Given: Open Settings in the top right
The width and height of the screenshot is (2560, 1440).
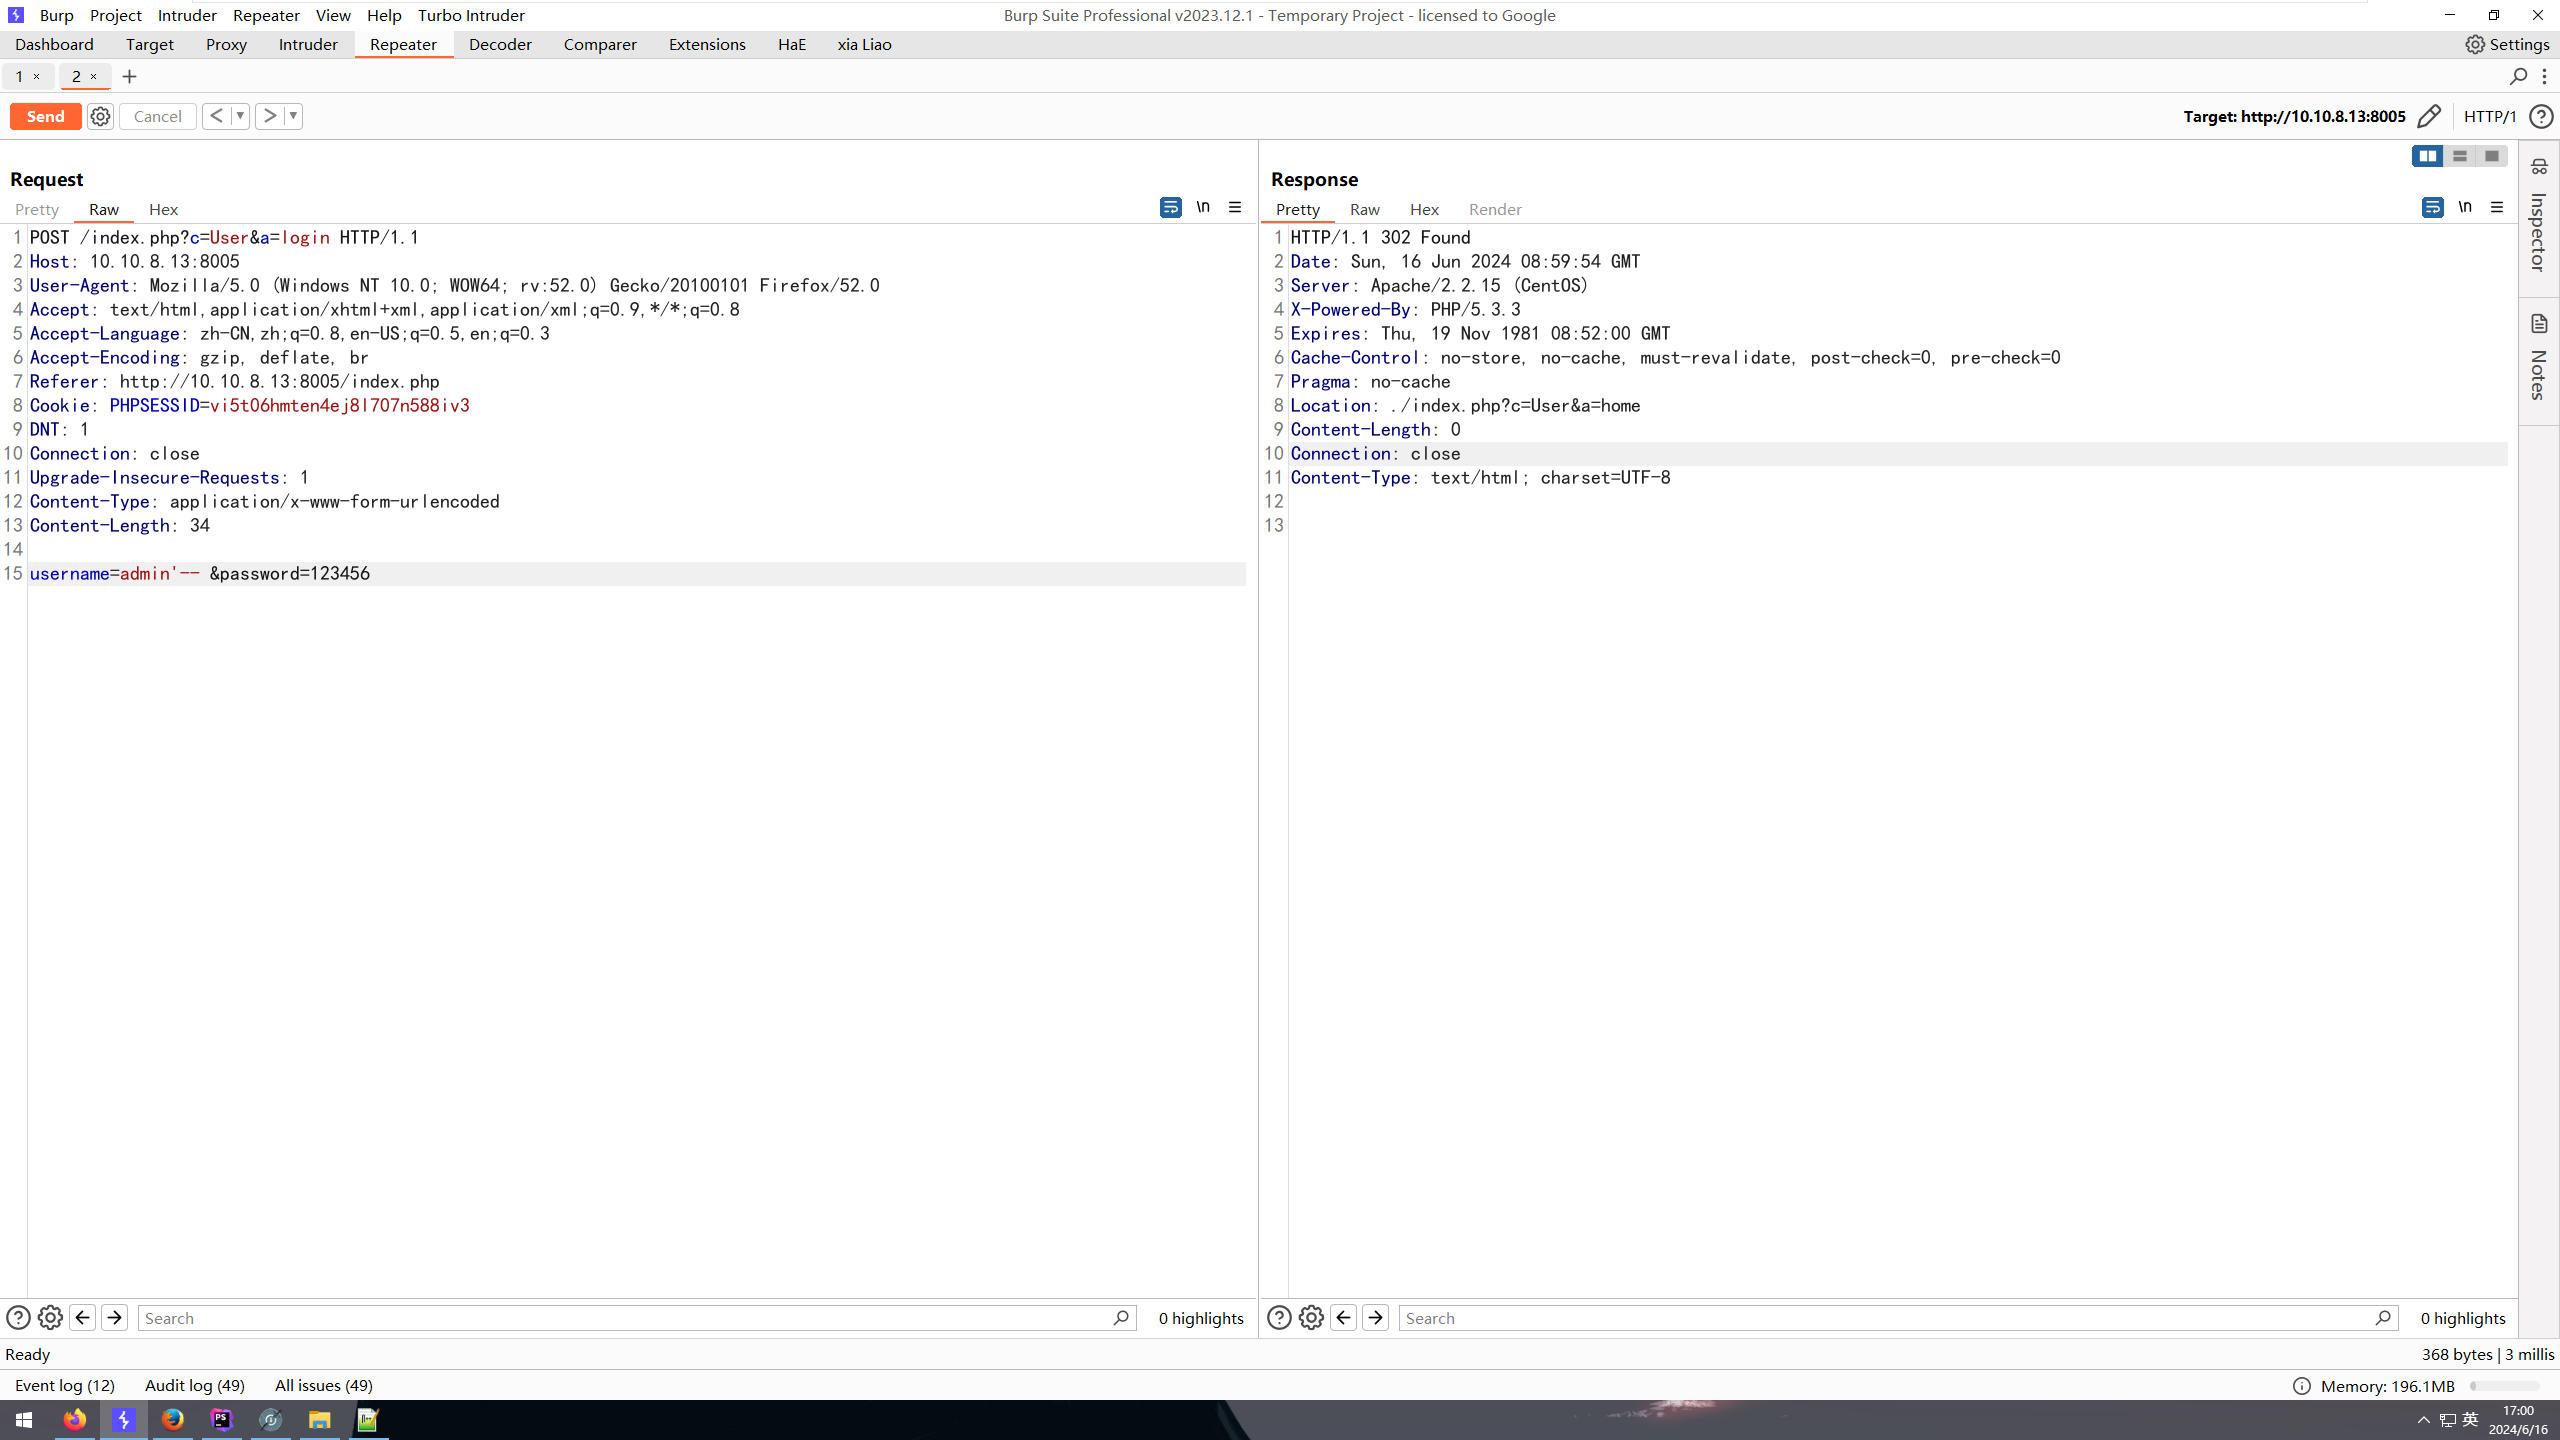Looking at the screenshot, I should point(2507,44).
